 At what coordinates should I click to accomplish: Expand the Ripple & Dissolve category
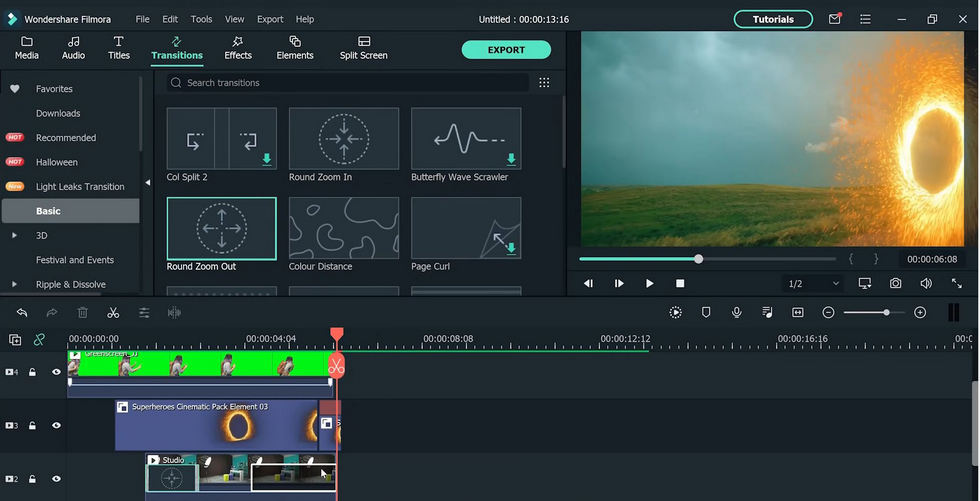click(x=14, y=285)
